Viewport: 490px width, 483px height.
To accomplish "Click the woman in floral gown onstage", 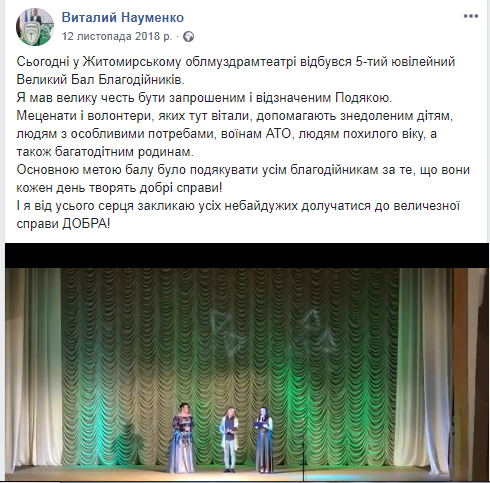I will pos(182,442).
